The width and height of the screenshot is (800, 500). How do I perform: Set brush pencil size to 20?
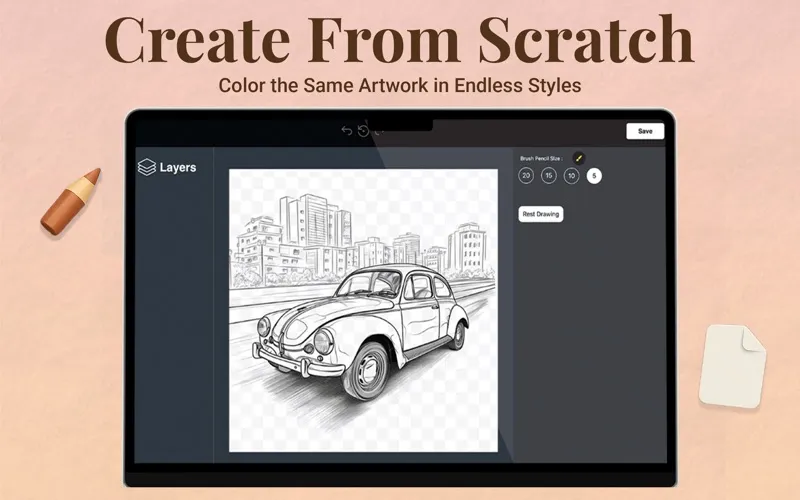click(x=526, y=176)
